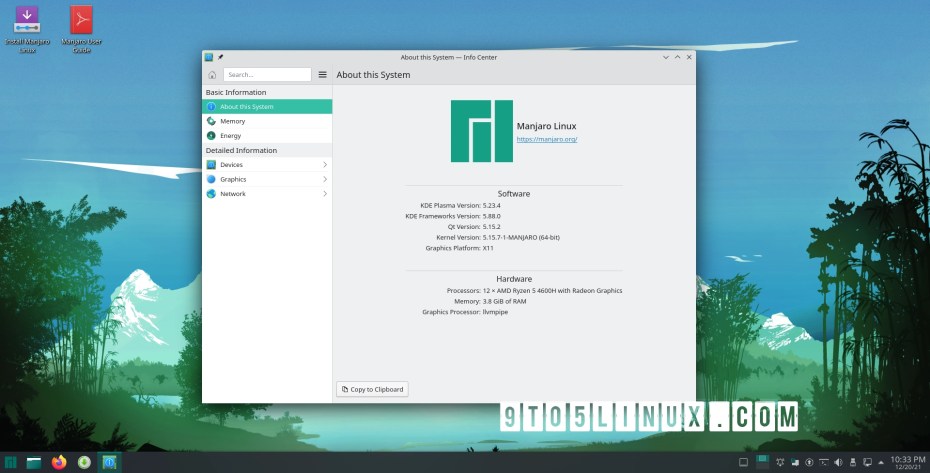Expand the Network category chevron
Screen dimensions: 930x473
point(325,193)
